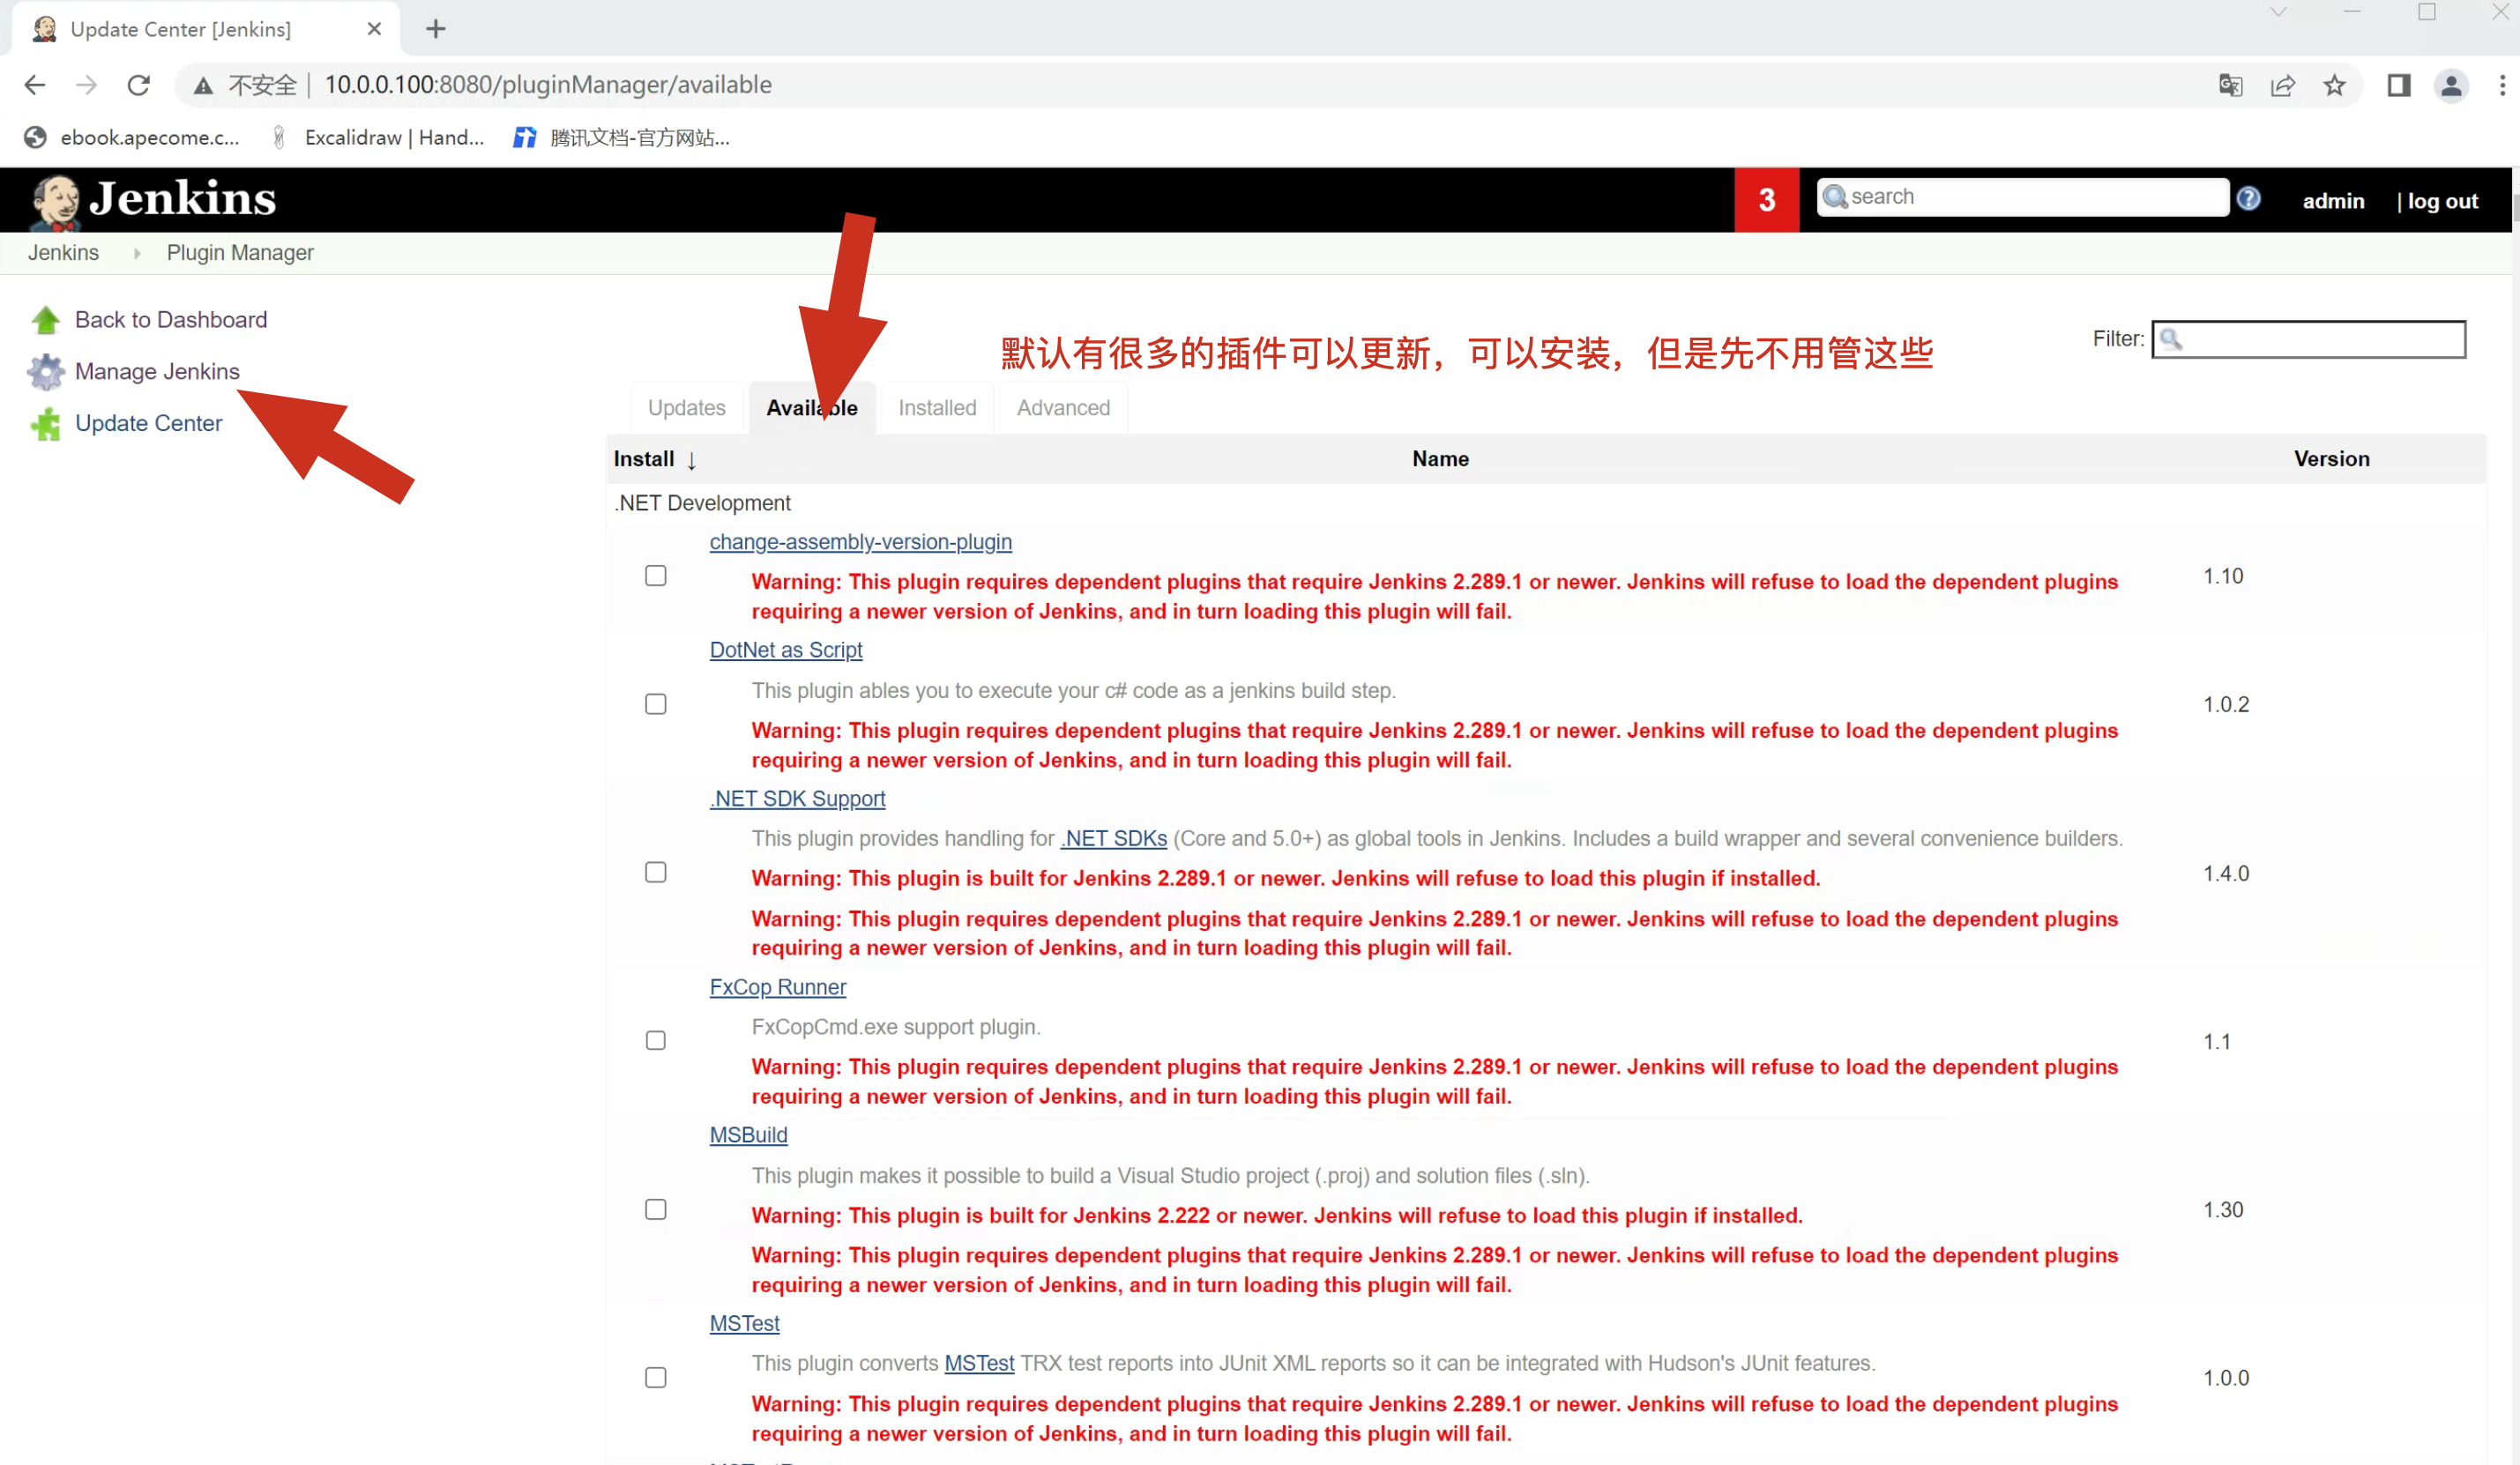Bookmark this page with the star icon
Viewport: 2520px width, 1465px height.
coord(2334,85)
